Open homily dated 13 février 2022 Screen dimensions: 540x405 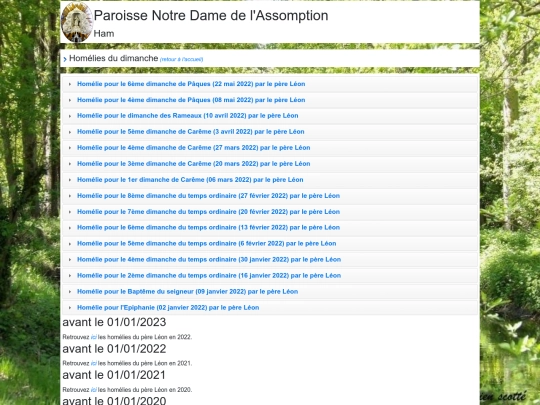(208, 227)
